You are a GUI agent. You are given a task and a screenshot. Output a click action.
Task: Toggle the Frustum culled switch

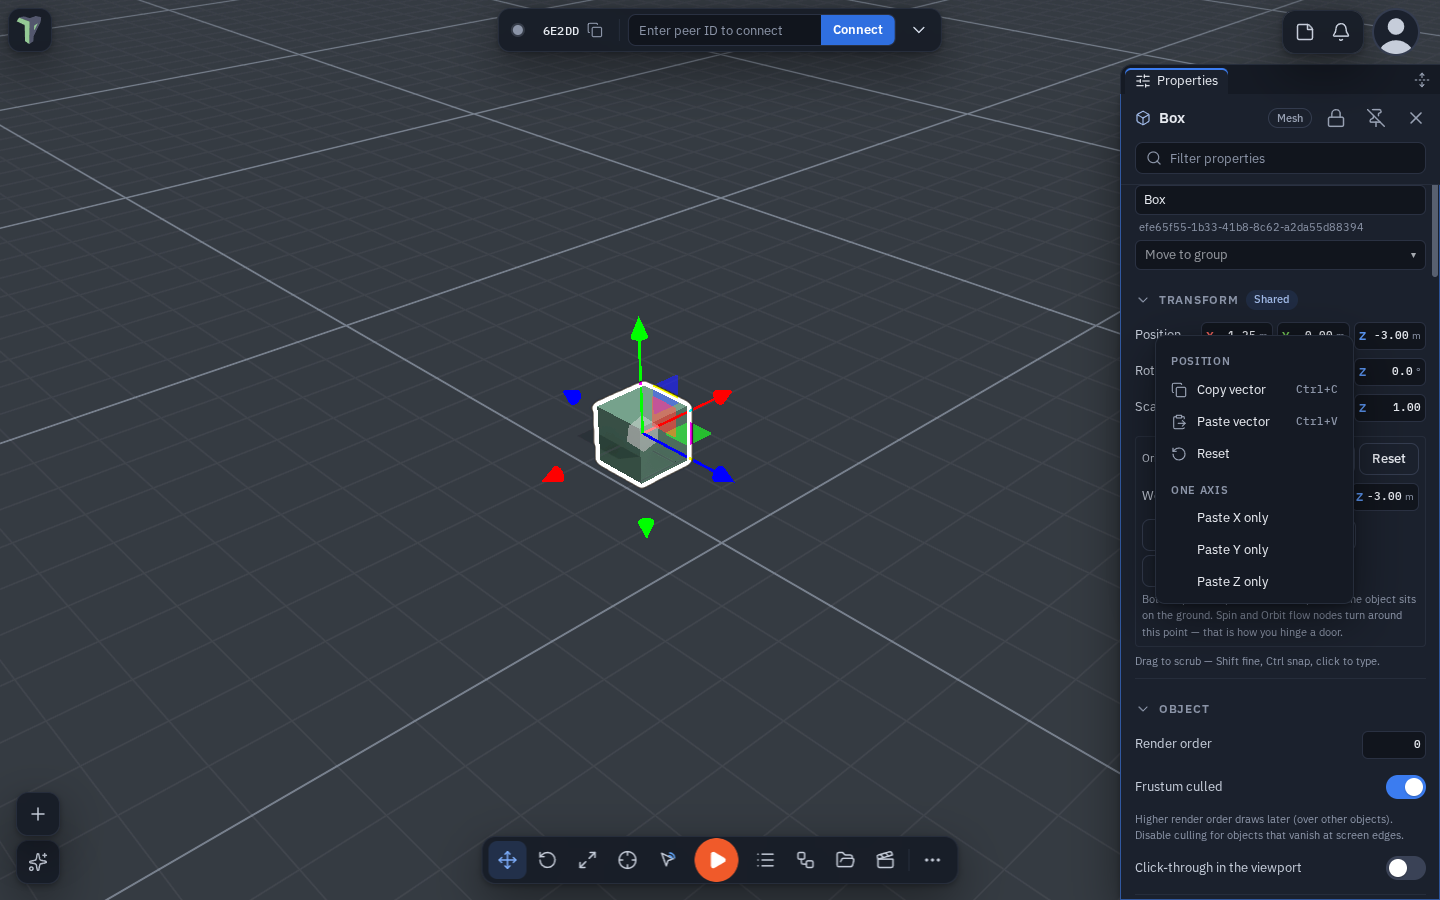[1406, 787]
